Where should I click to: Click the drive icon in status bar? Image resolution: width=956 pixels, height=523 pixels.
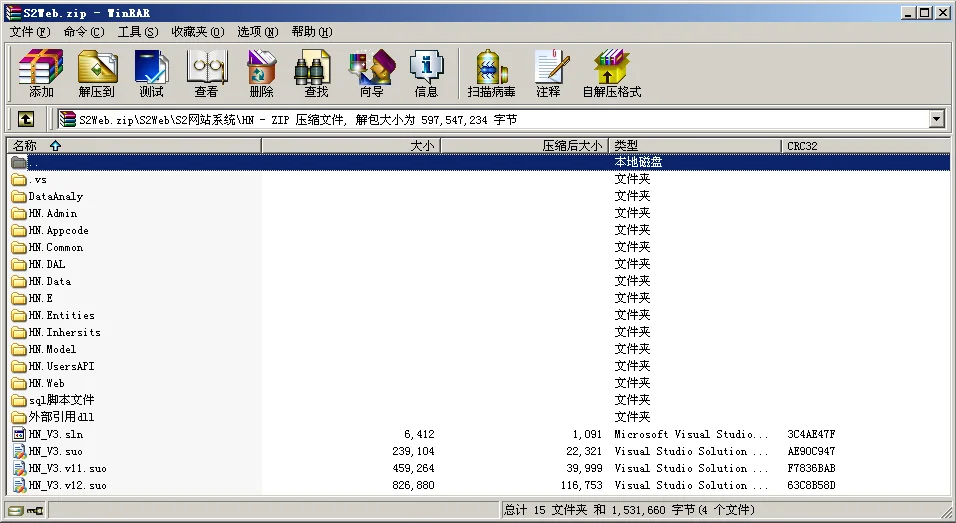[15, 510]
